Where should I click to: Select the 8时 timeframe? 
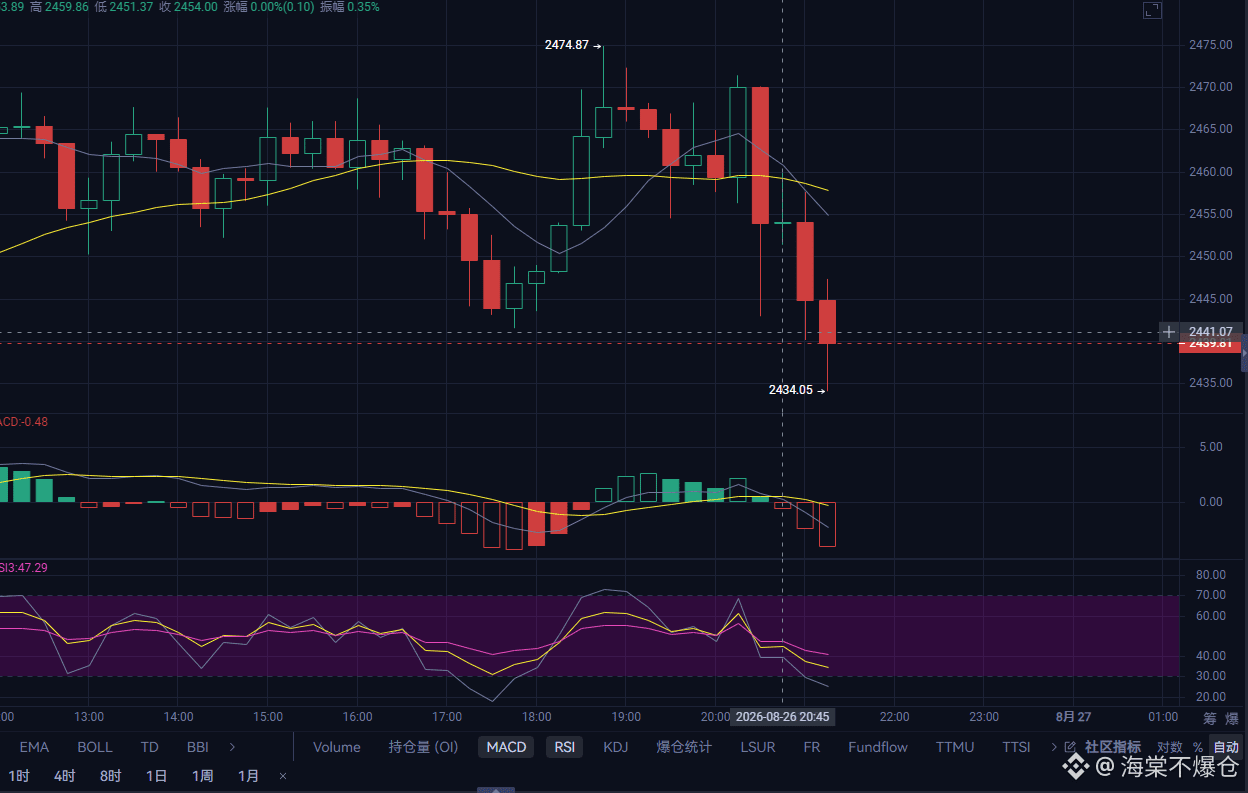point(110,776)
